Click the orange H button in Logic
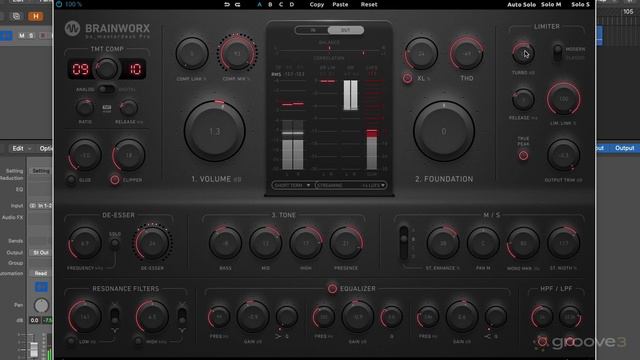Image resolution: width=640 pixels, height=360 pixels. (x=36, y=16)
